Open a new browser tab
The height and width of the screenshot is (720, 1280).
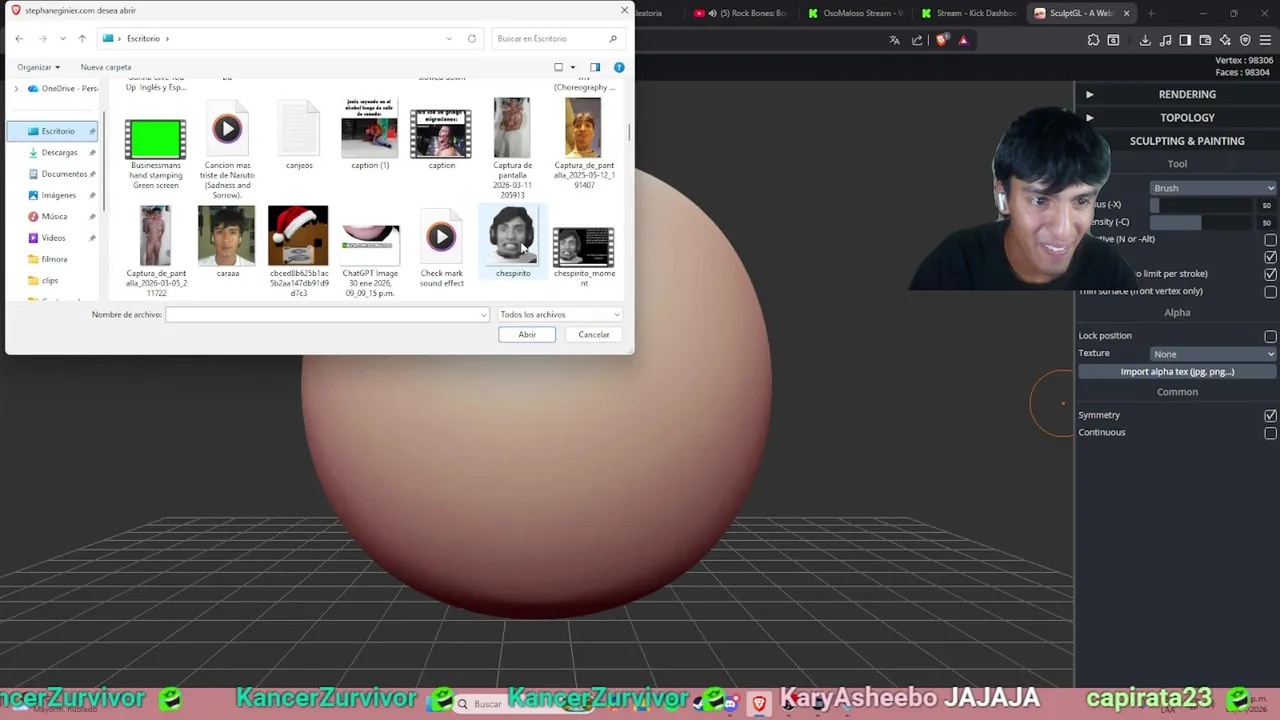pyautogui.click(x=1151, y=13)
